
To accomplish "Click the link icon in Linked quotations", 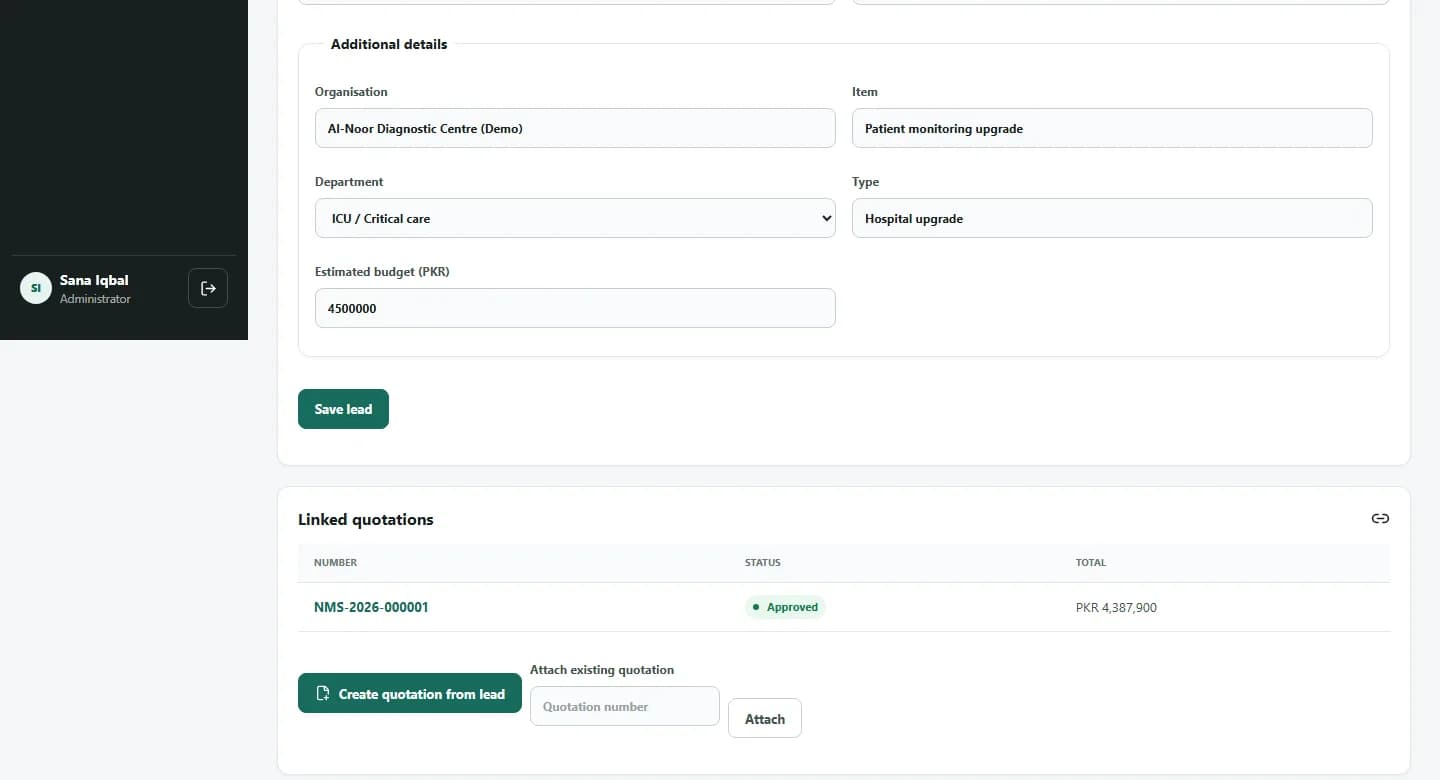I will click(1380, 518).
